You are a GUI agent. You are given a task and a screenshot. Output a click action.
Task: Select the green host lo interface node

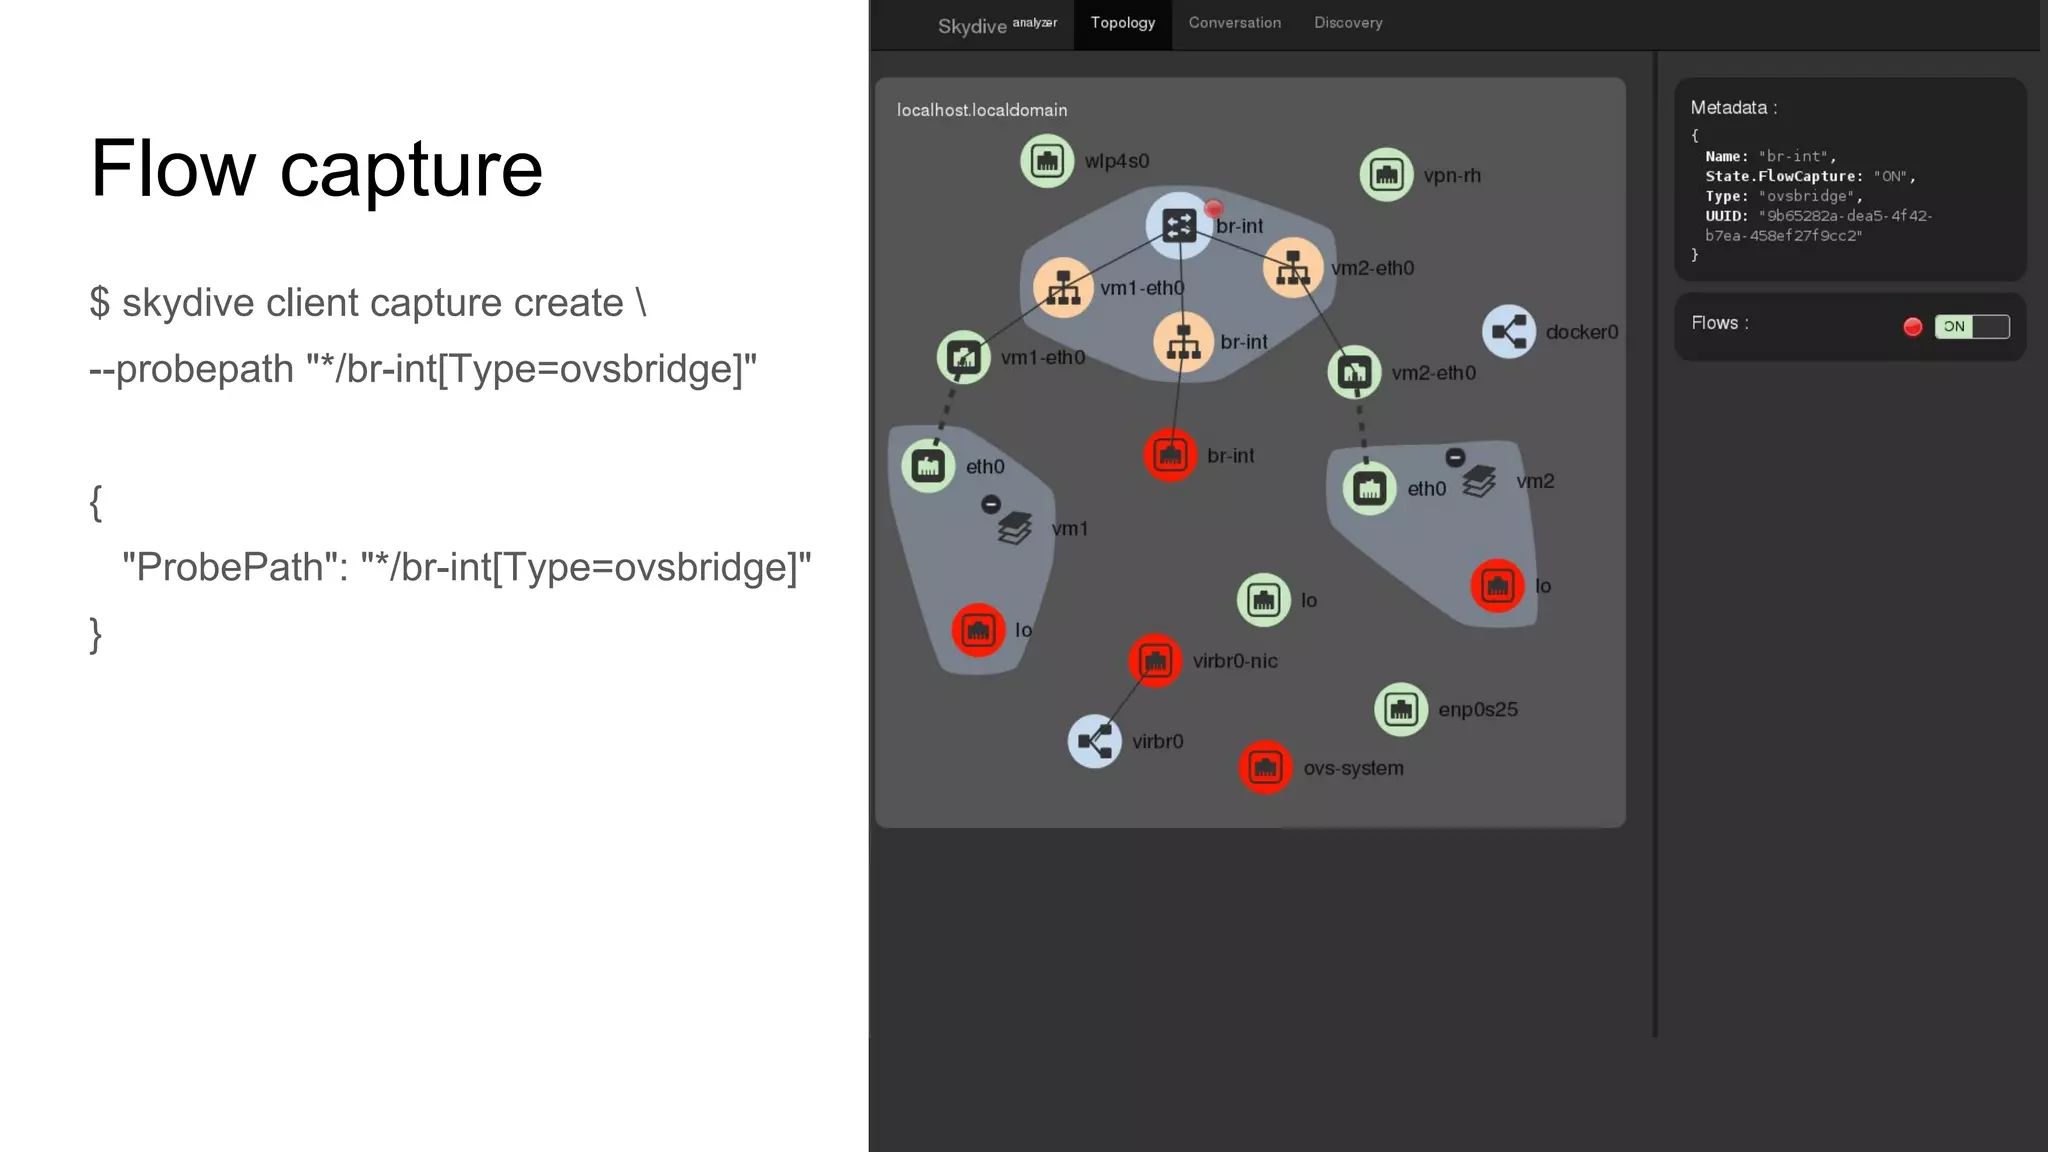click(x=1263, y=600)
